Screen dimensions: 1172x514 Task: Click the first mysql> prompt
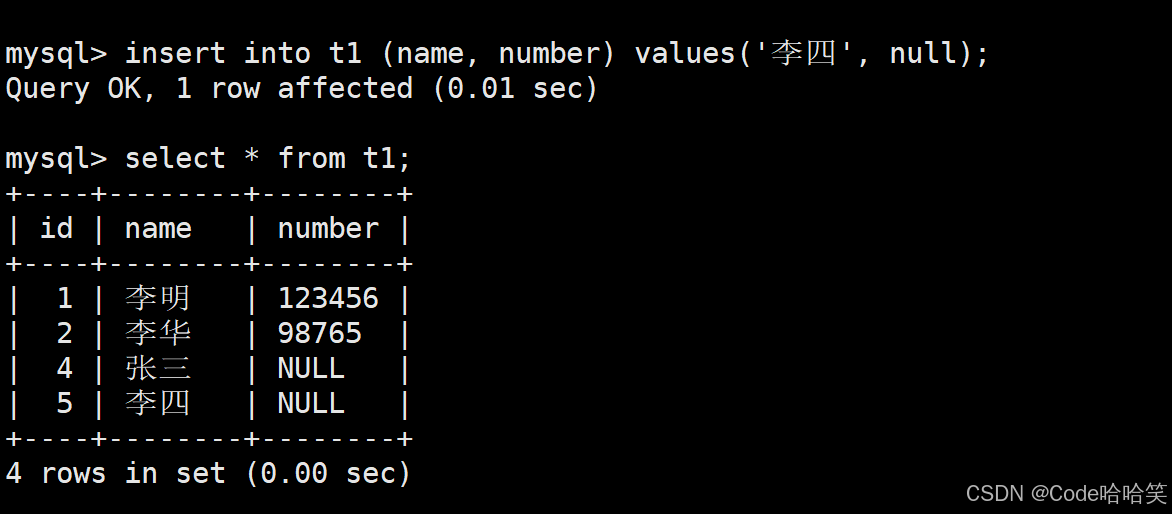56,54
